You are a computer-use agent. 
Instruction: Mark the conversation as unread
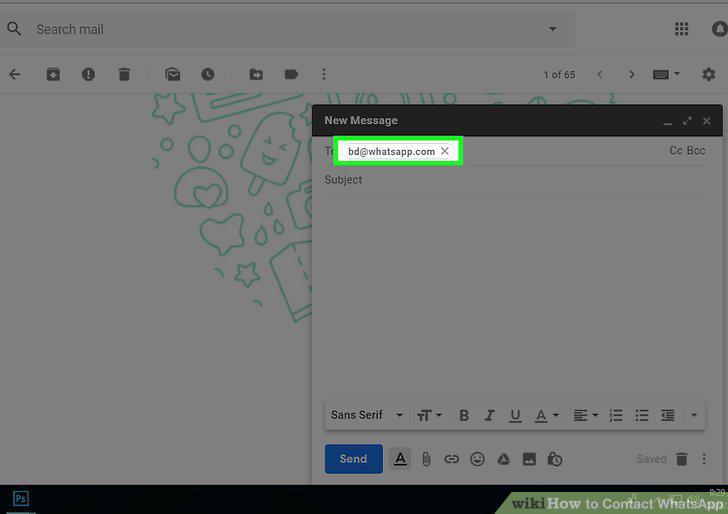coord(173,74)
